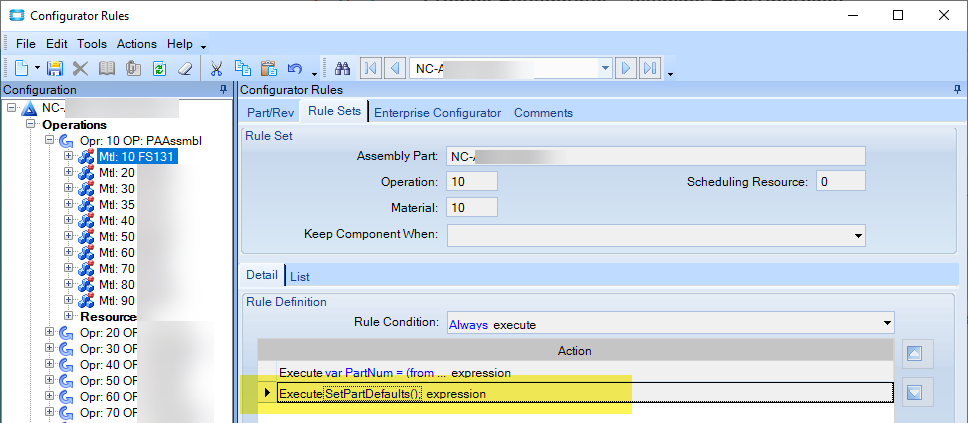Click the Save icon in toolbar
The image size is (968, 423).
click(x=55, y=68)
